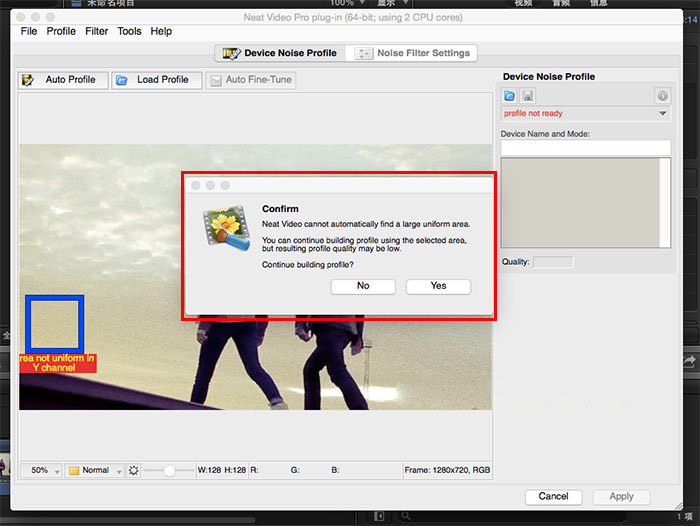Switch to Device Noise Profile tab
Image resolution: width=700 pixels, height=526 pixels.
tap(281, 53)
